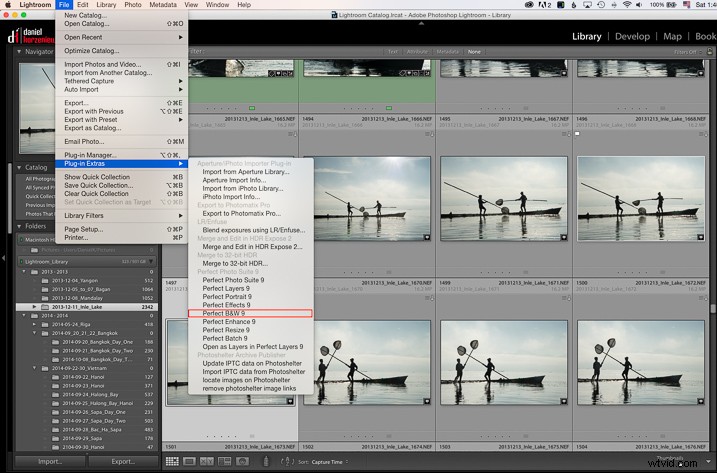Toggle the filter lock icon
Screen dimensions: 717x473
(708, 50)
